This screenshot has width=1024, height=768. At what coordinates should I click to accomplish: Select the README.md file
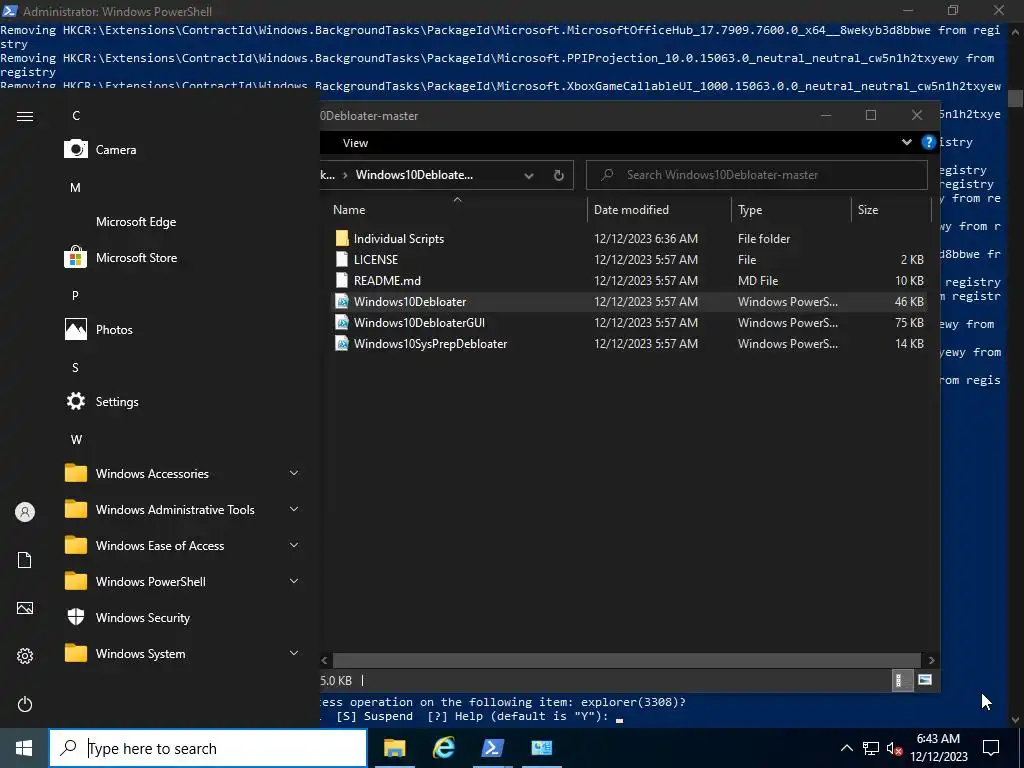tap(387, 280)
